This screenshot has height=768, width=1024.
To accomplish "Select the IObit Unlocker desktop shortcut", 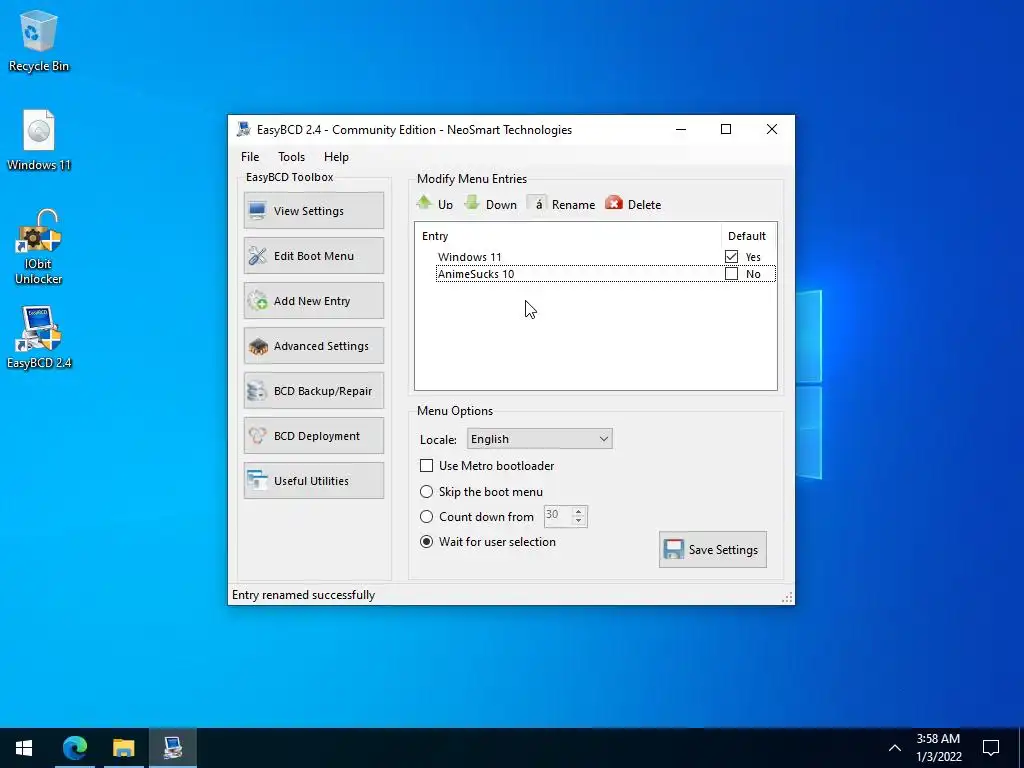I will click(x=39, y=247).
